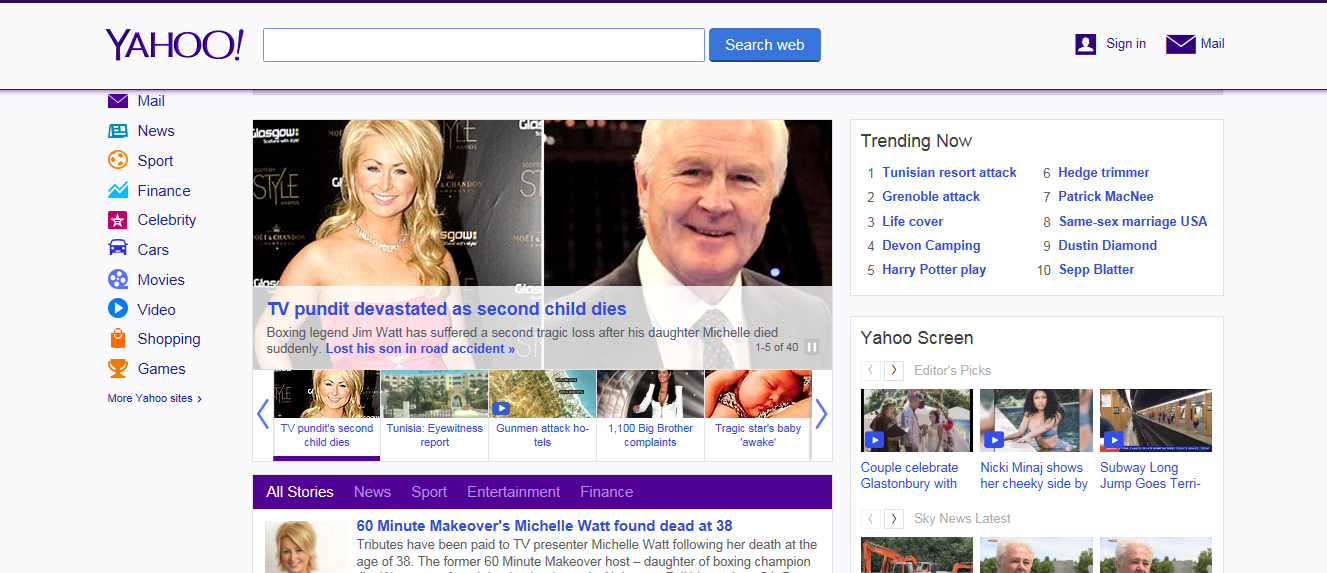The width and height of the screenshot is (1327, 573).
Task: Click the Video play icon in sidebar
Action: (118, 309)
